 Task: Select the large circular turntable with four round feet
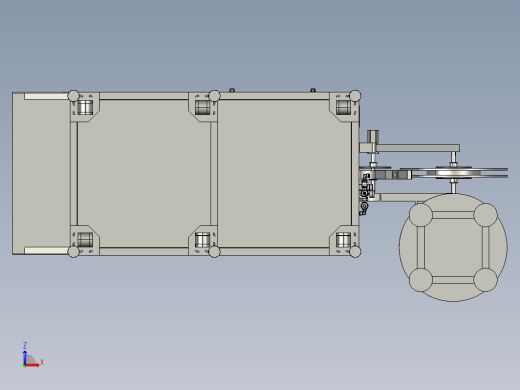[453, 247]
